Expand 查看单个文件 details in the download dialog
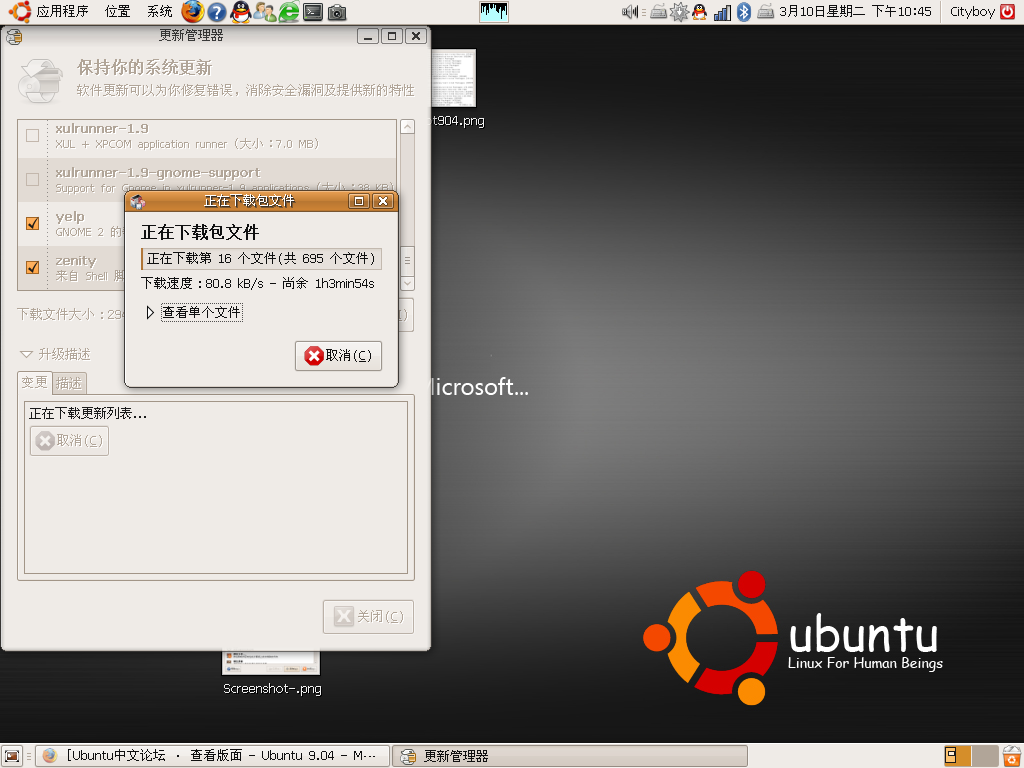 coord(194,313)
